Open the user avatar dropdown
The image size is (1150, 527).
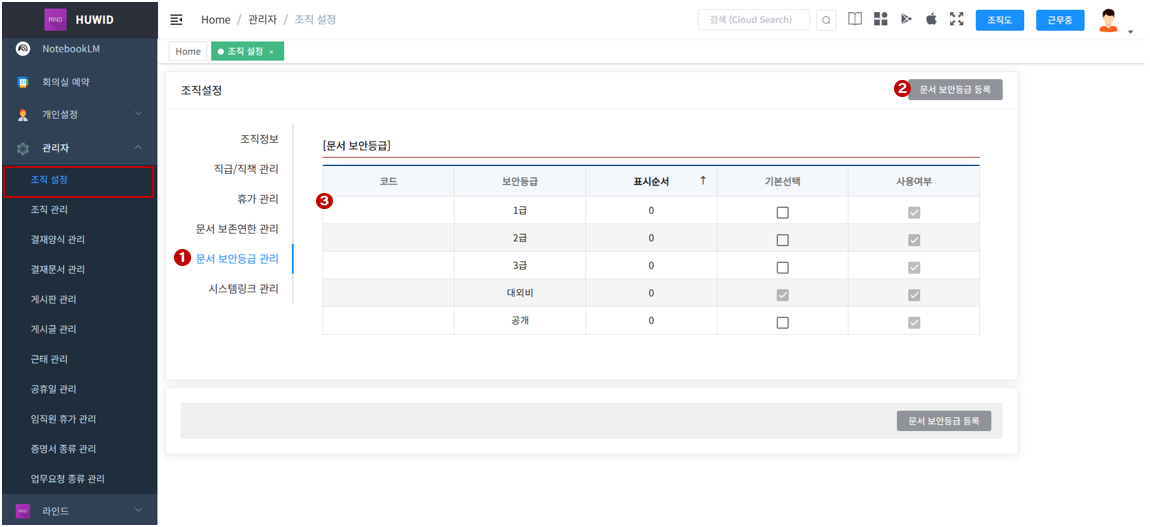pyautogui.click(x=1112, y=21)
